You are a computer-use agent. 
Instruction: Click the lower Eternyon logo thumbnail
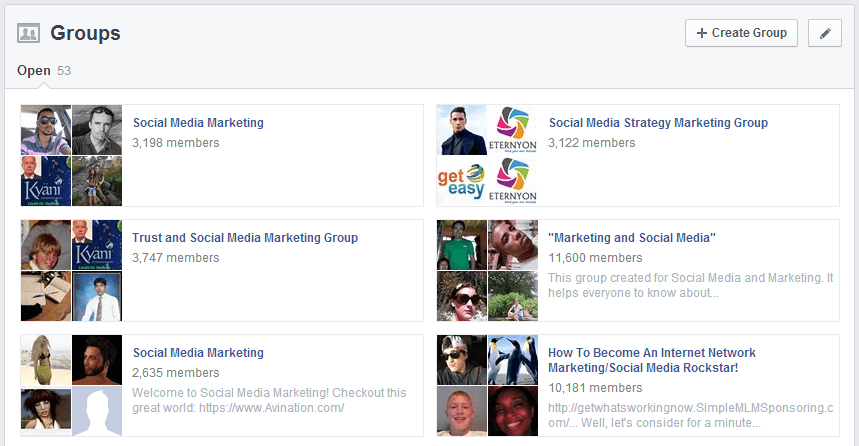coord(513,181)
